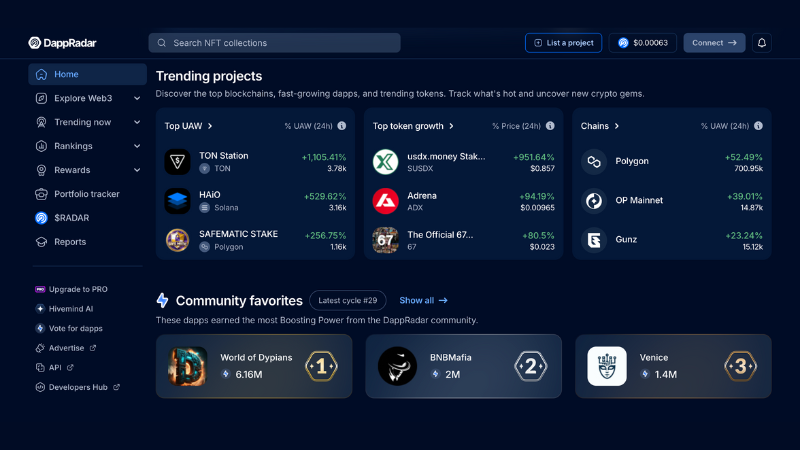800x450 pixels.
Task: Click the Adrena token logo
Action: pos(385,201)
